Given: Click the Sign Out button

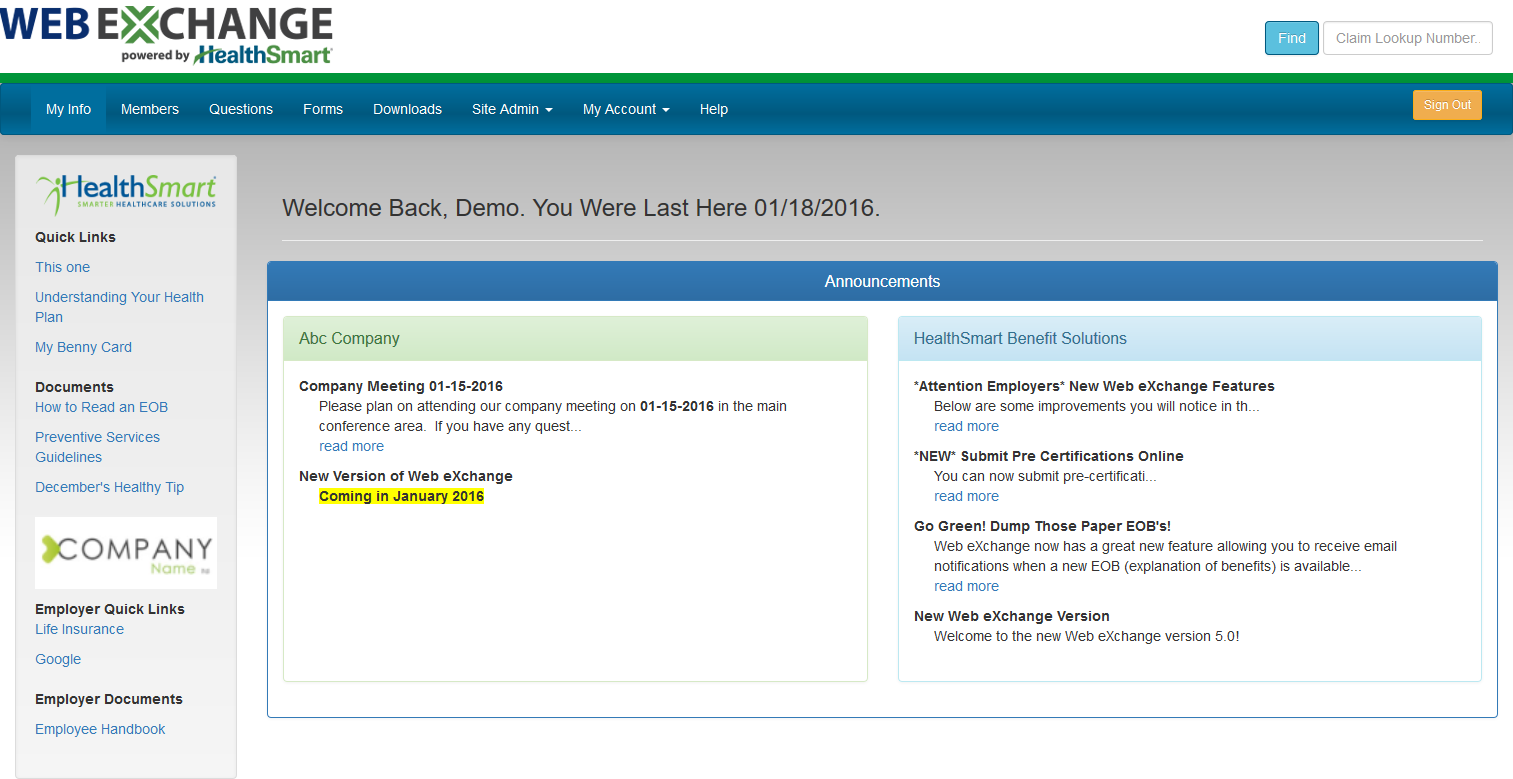Looking at the screenshot, I should (x=1447, y=105).
